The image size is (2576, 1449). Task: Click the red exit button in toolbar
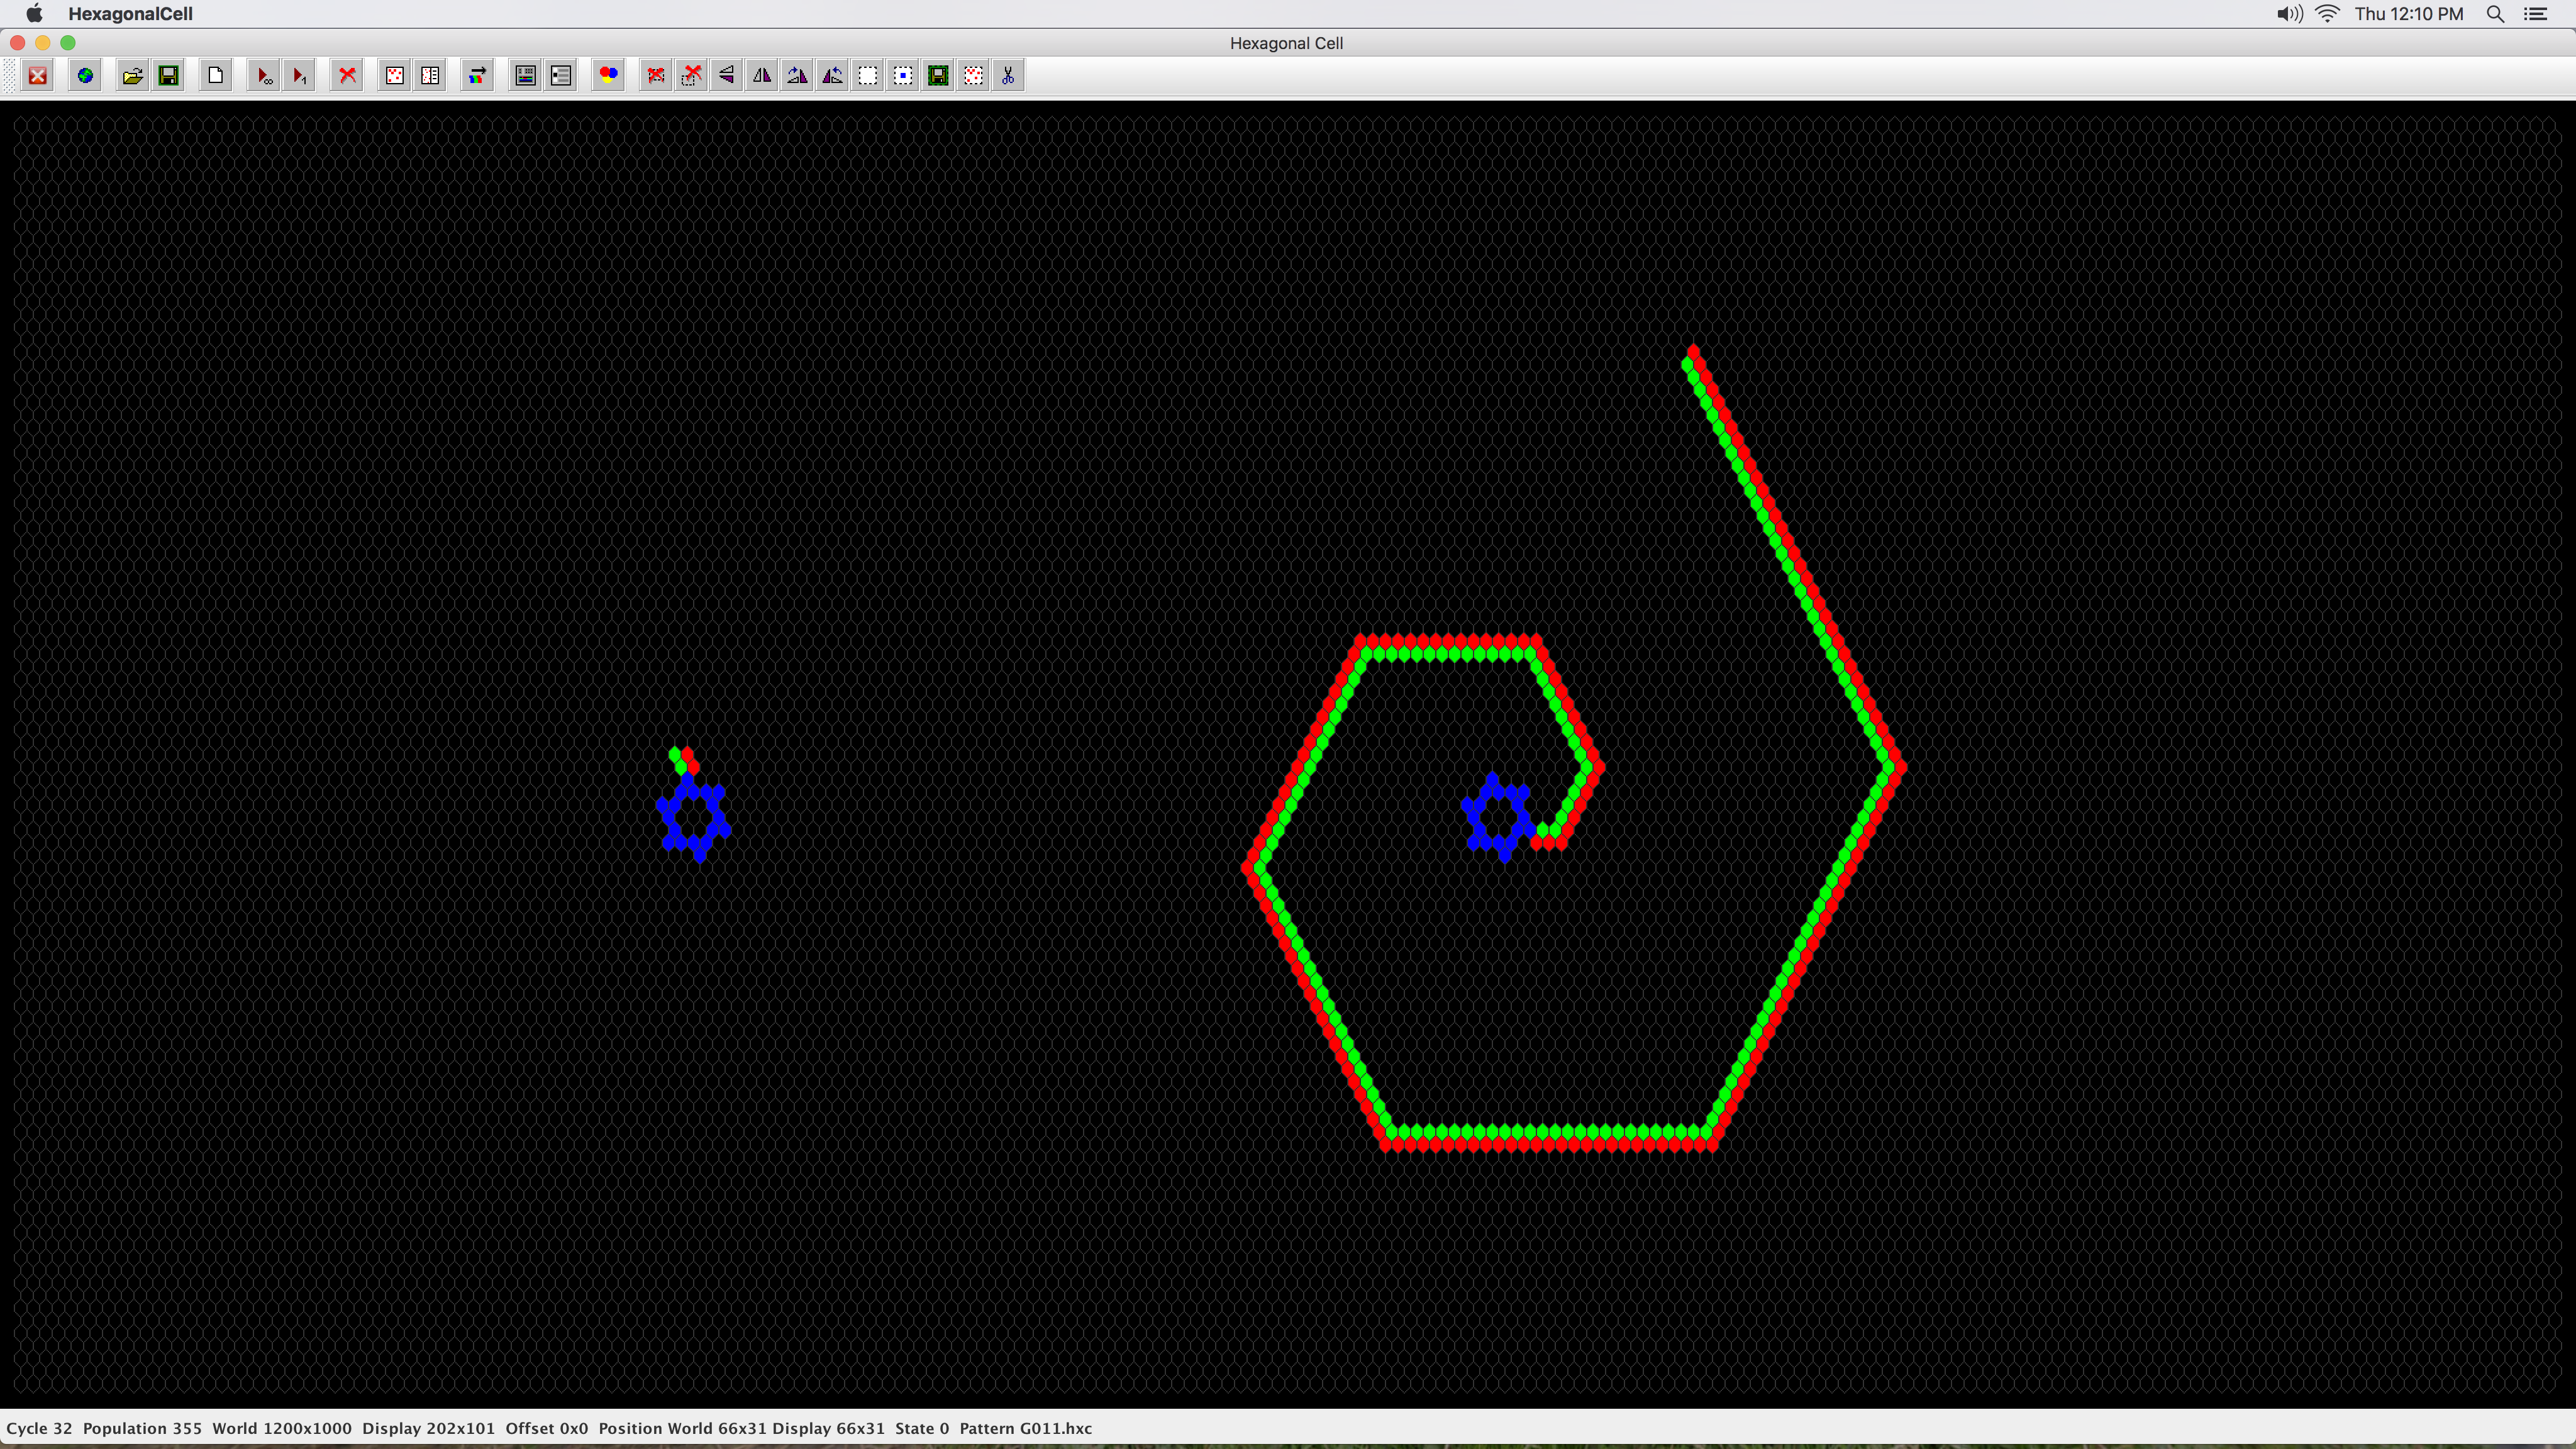[38, 76]
